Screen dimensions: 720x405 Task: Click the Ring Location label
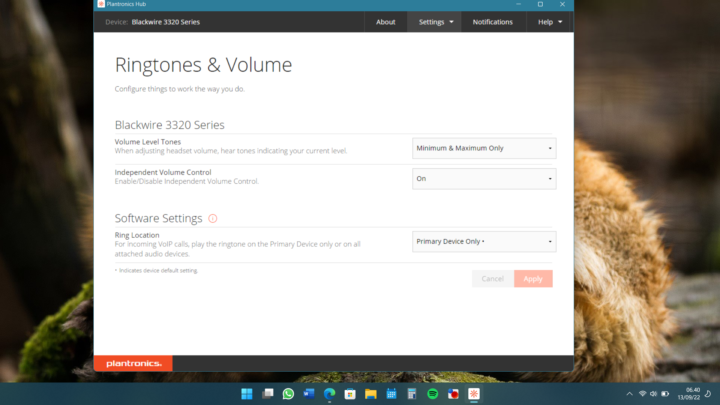137,235
